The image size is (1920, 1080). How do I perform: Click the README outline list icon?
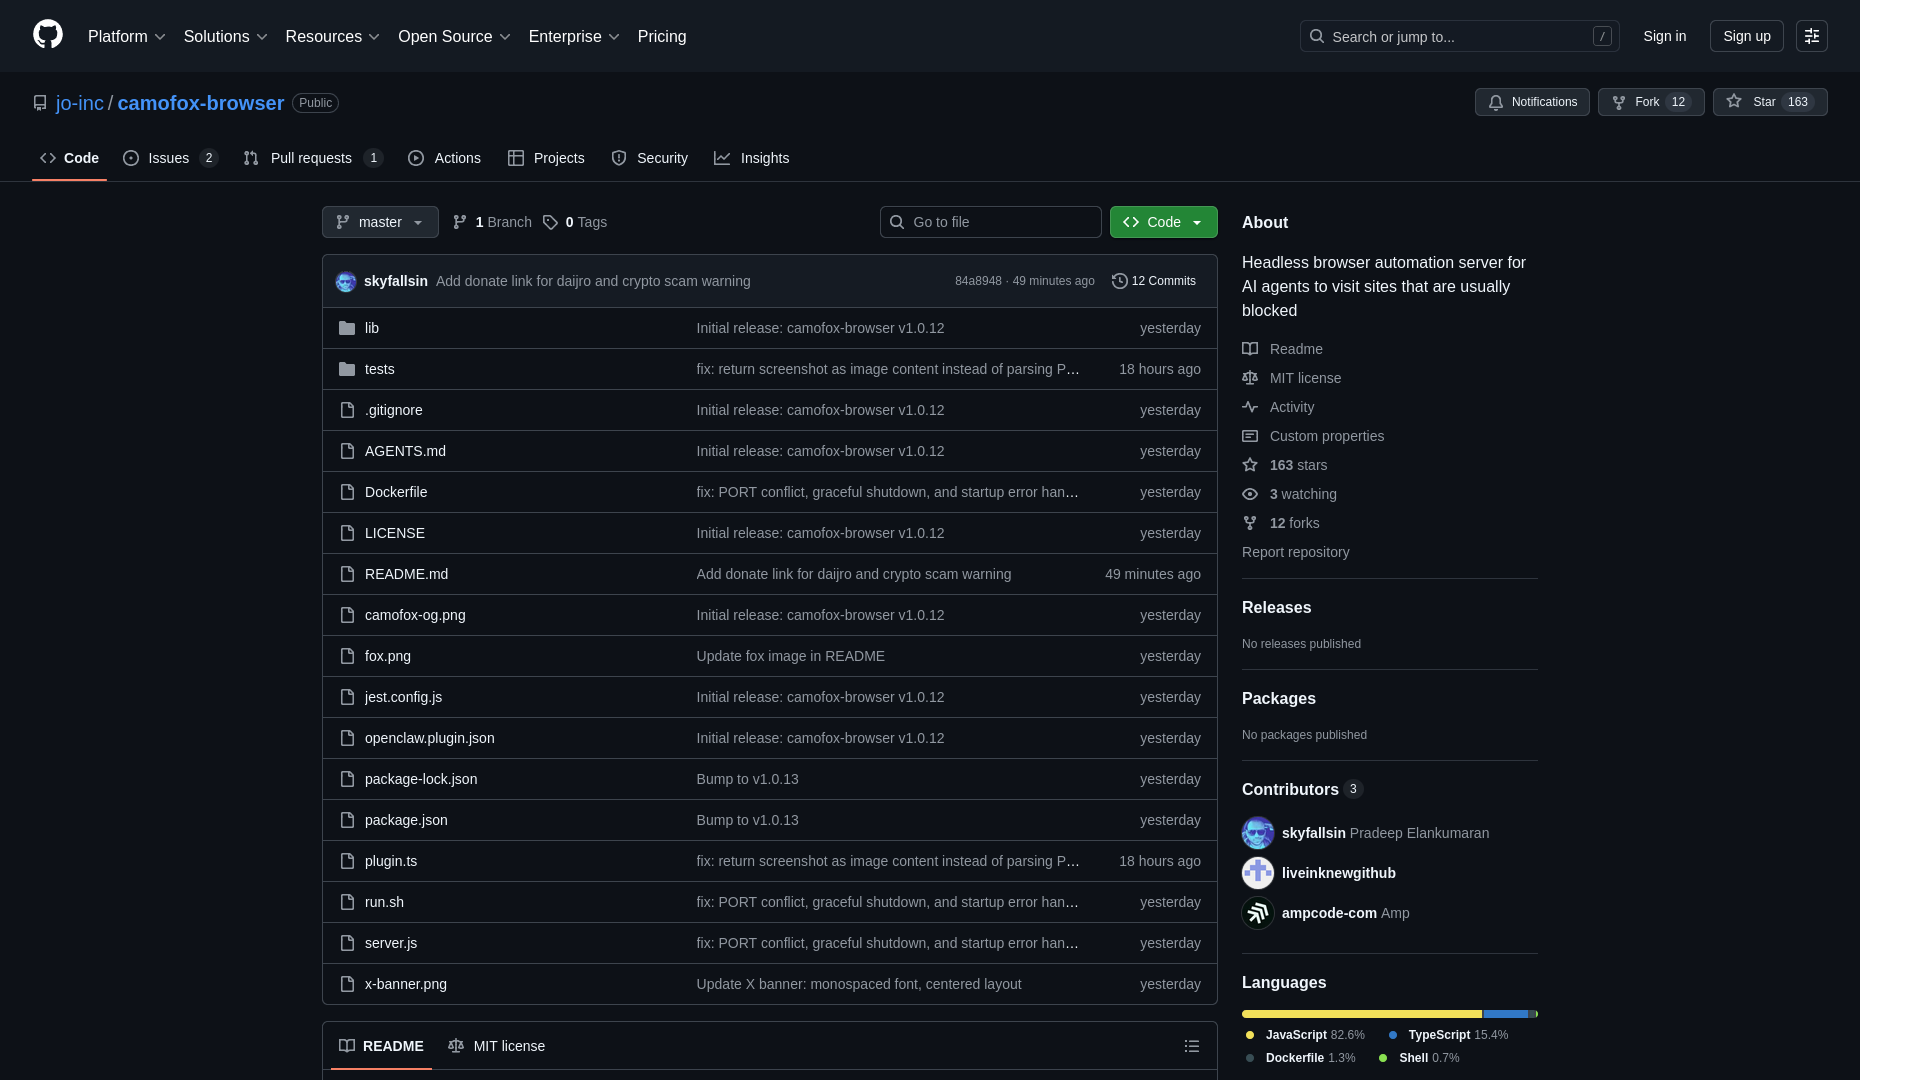click(1191, 1046)
